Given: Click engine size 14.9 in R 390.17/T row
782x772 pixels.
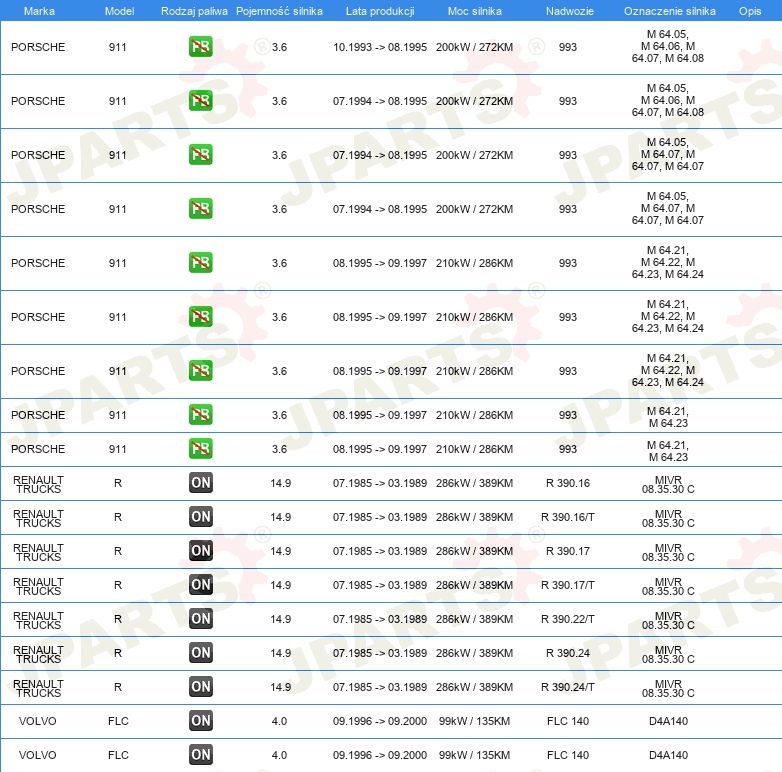Looking at the screenshot, I should (x=280, y=585).
